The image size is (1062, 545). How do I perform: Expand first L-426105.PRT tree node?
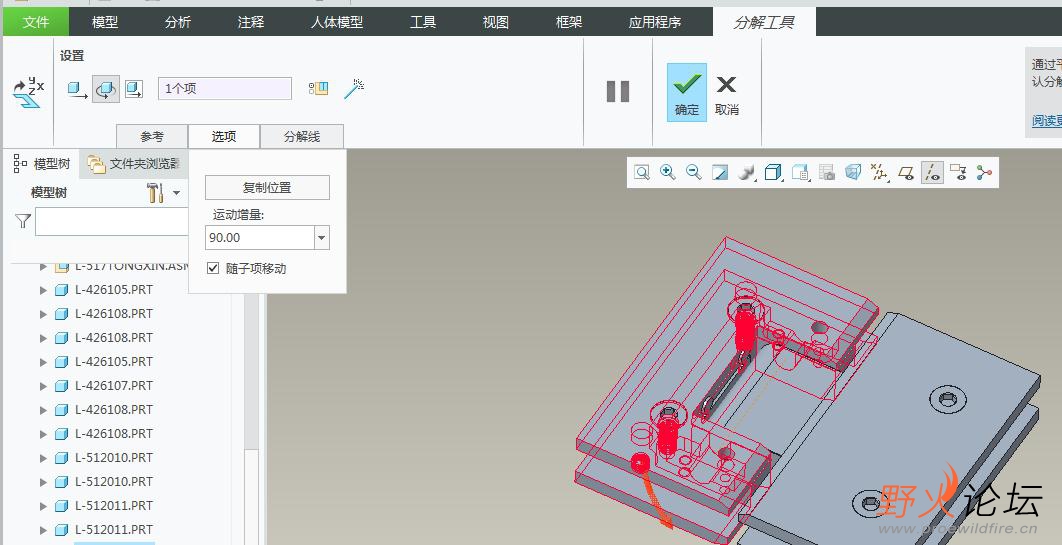pos(43,290)
